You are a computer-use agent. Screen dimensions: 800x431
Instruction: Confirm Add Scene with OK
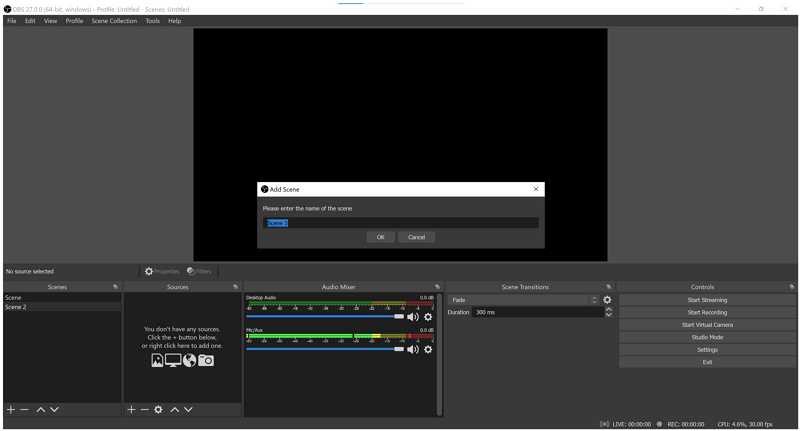[380, 237]
